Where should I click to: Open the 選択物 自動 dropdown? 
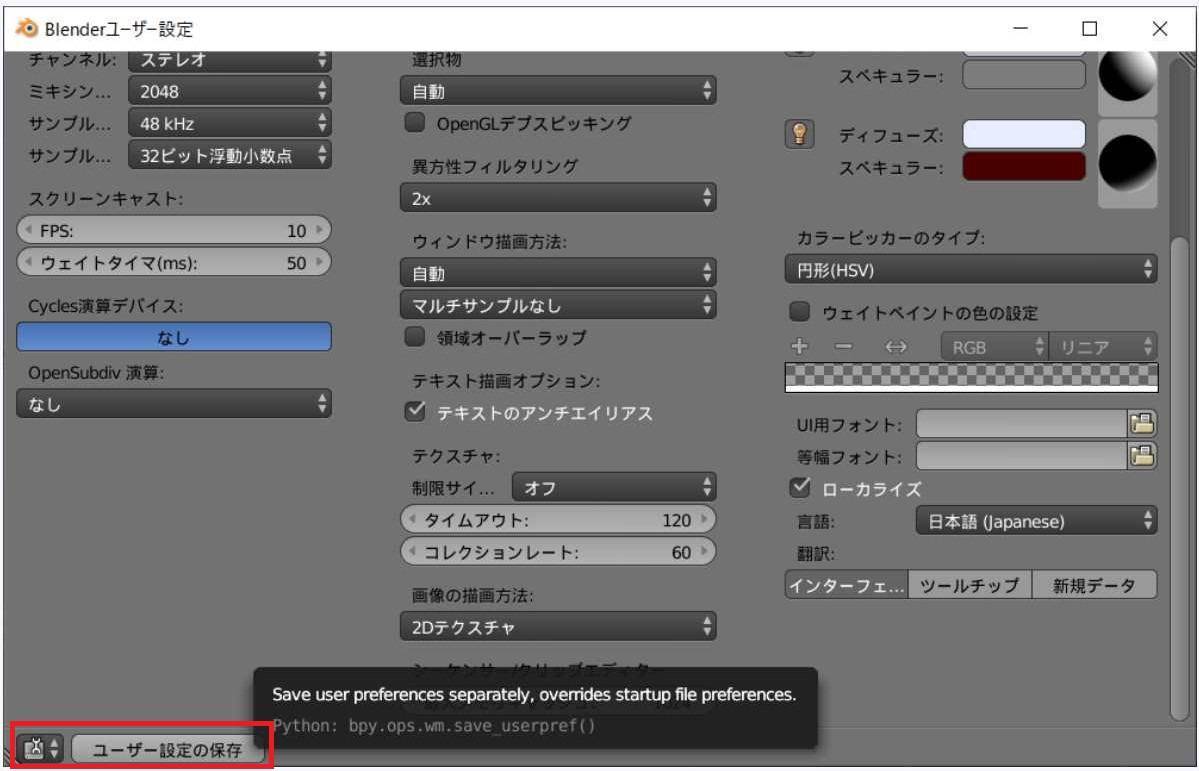point(557,91)
